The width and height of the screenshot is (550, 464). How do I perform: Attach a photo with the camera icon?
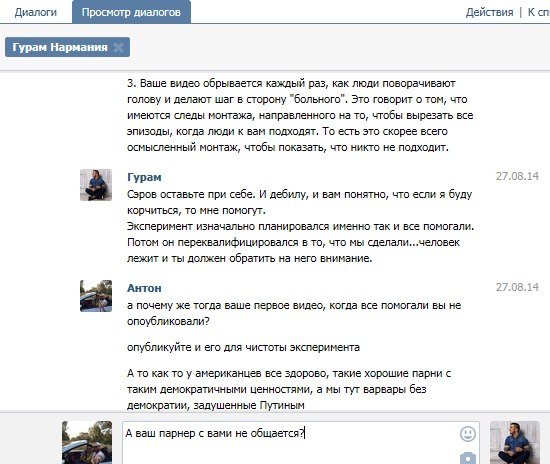pyautogui.click(x=468, y=458)
